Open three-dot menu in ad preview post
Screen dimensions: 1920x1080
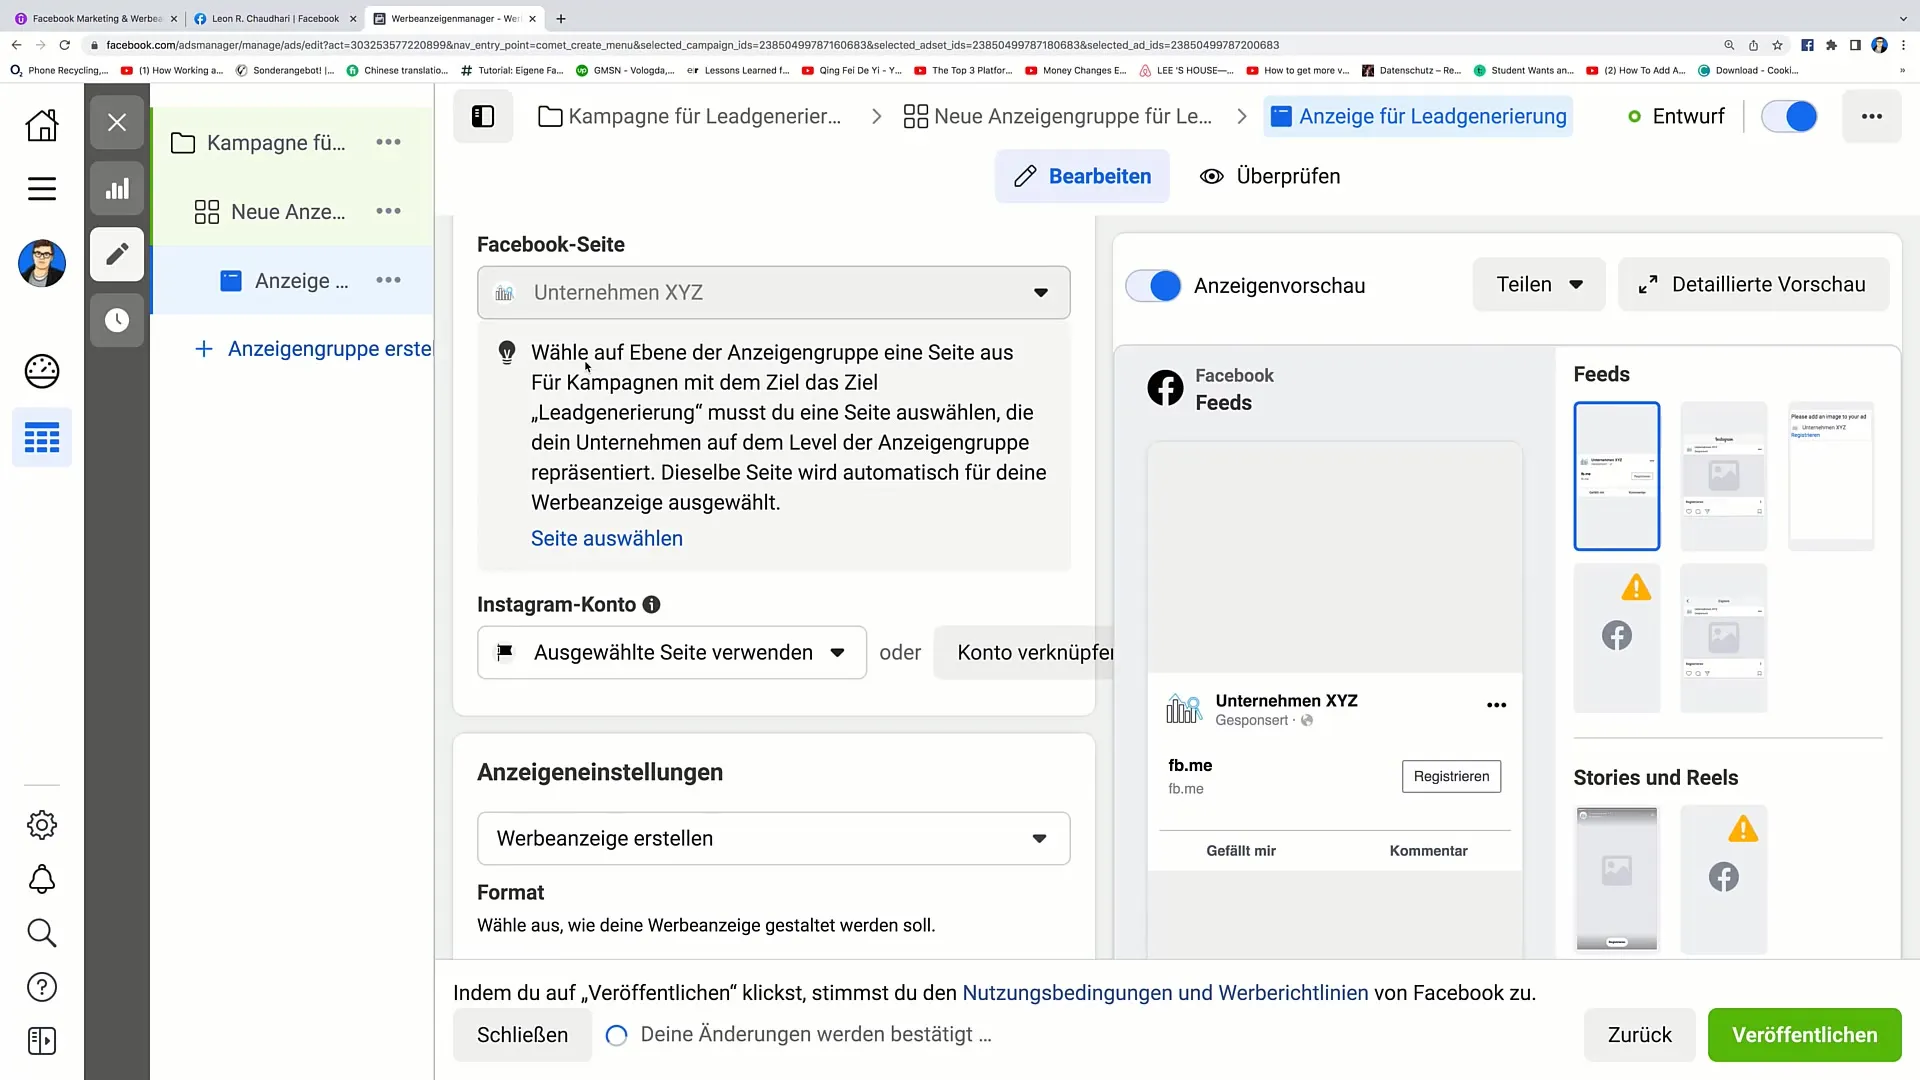coord(1496,705)
